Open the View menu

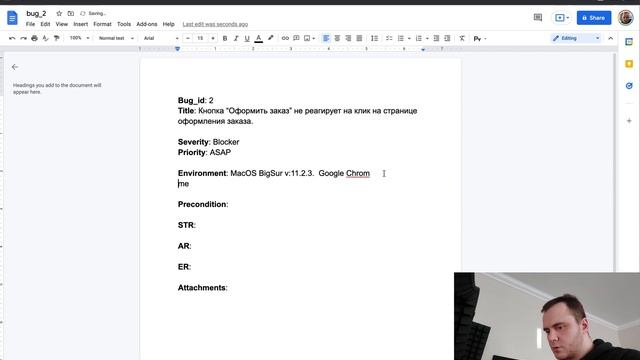coord(62,24)
